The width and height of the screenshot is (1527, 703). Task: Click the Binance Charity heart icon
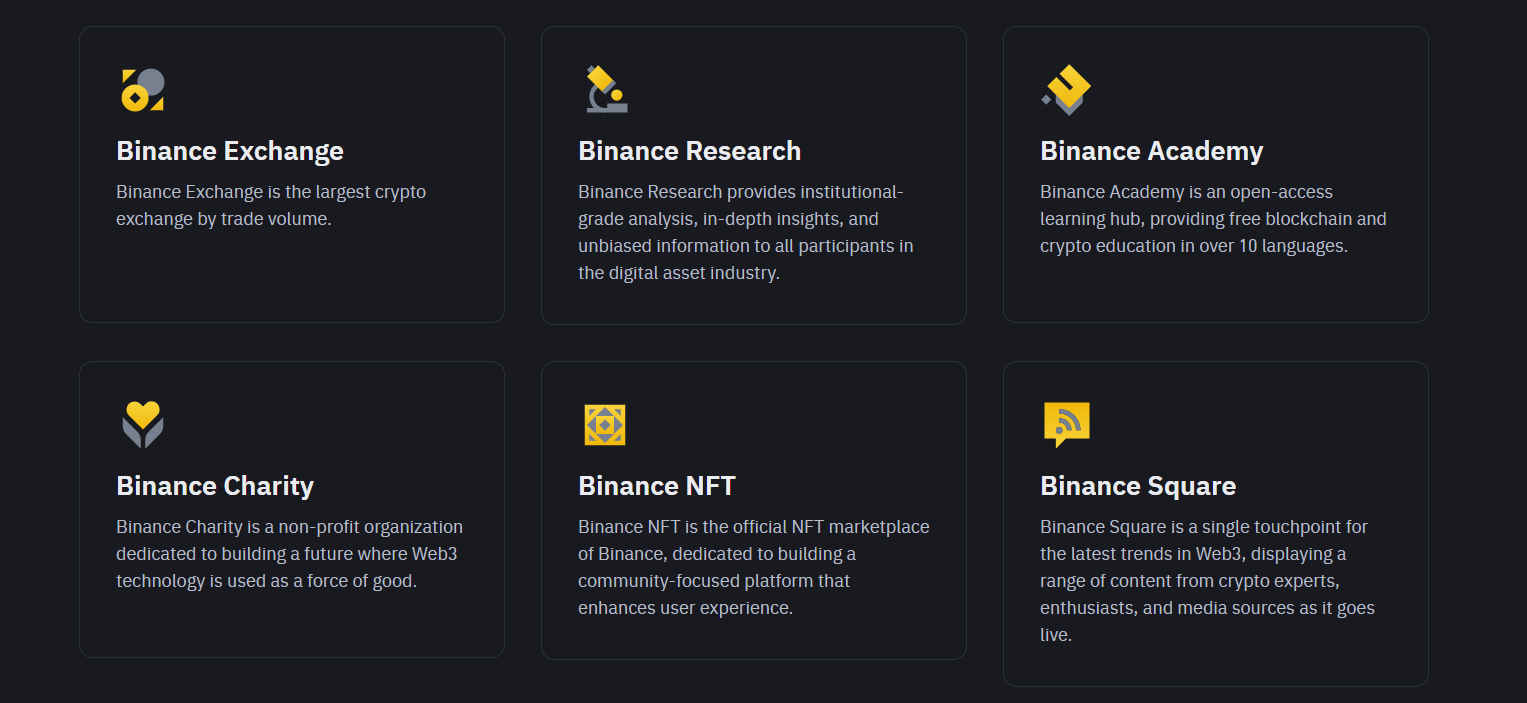(x=142, y=424)
